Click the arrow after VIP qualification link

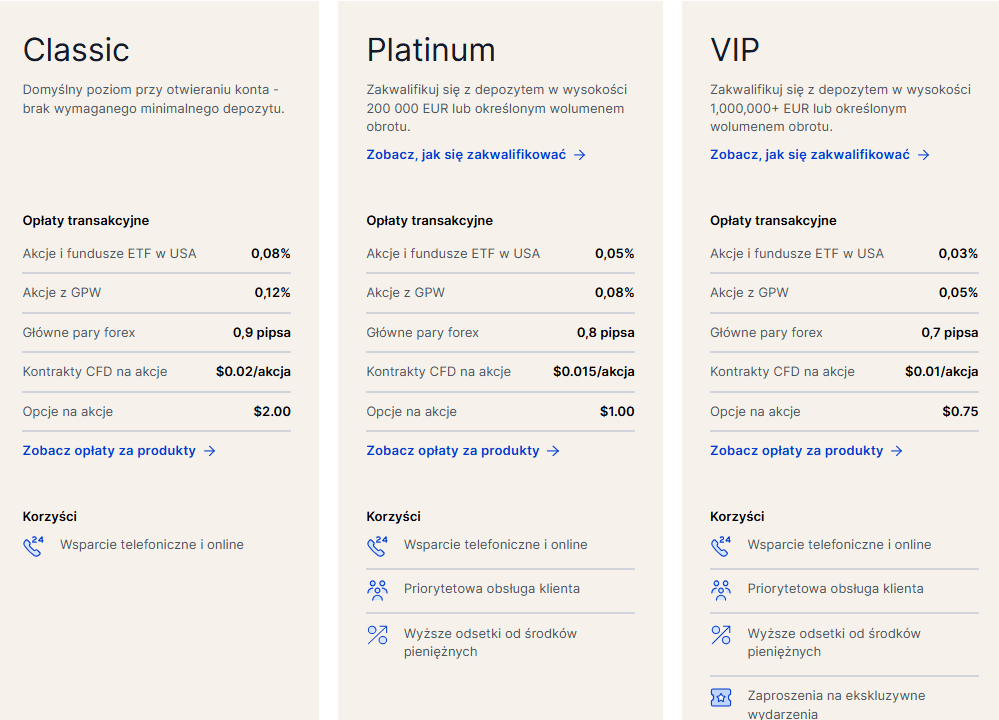(x=923, y=155)
